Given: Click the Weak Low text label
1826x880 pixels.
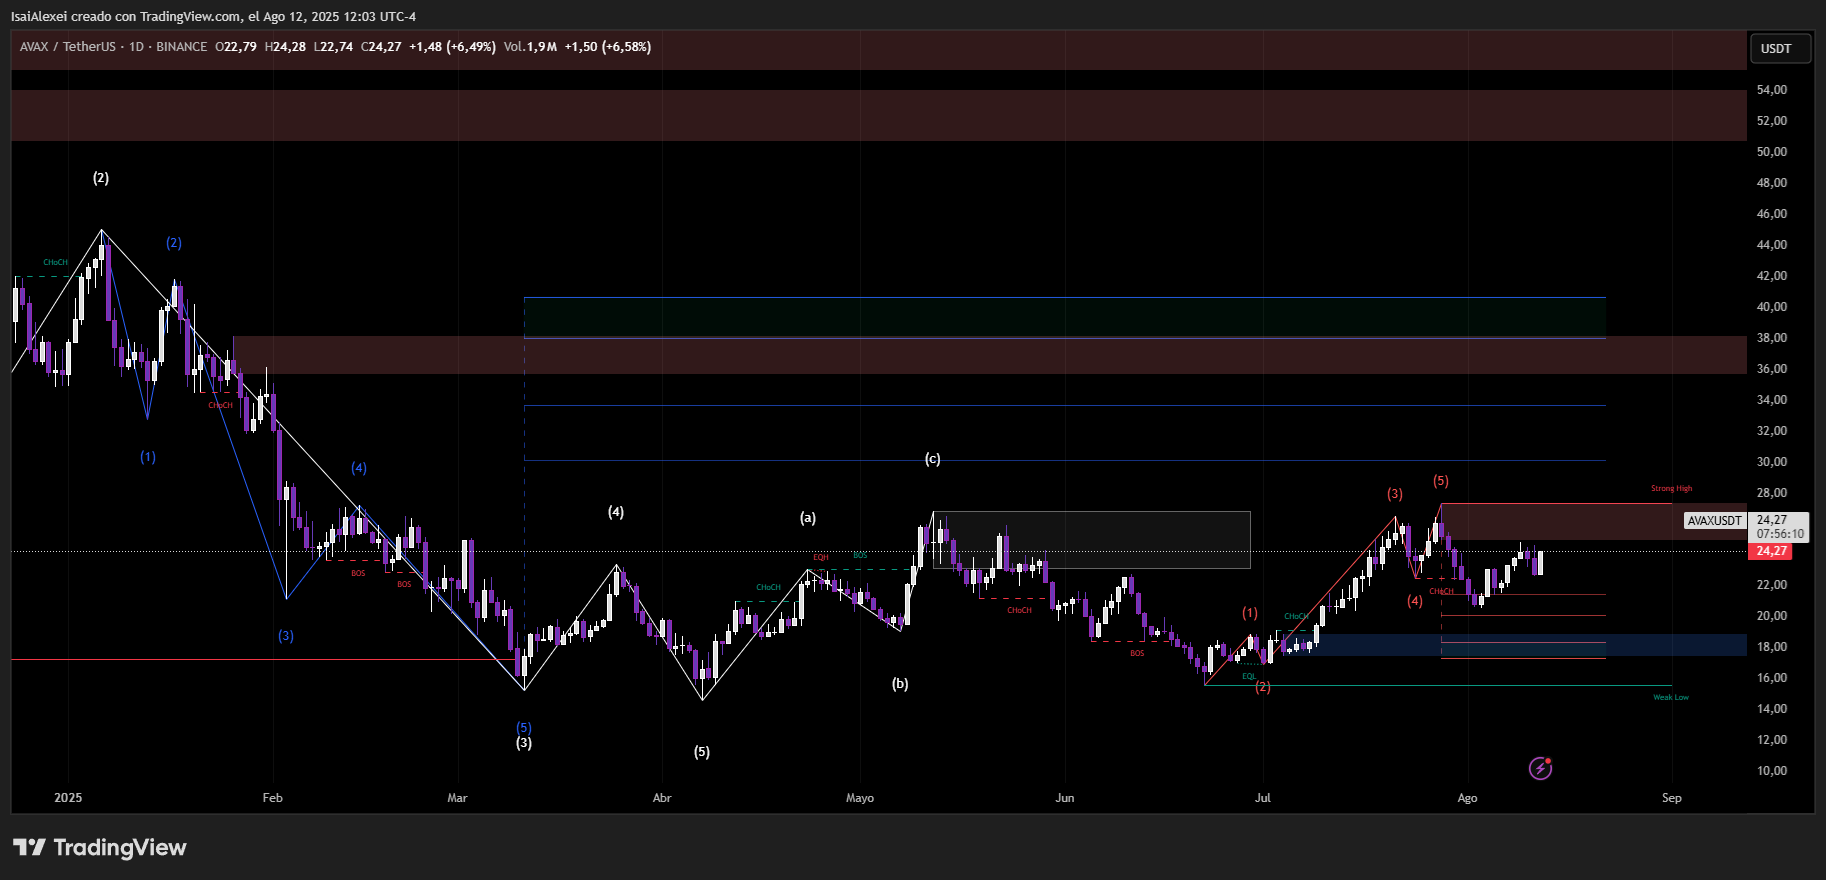Looking at the screenshot, I should [x=1670, y=697].
